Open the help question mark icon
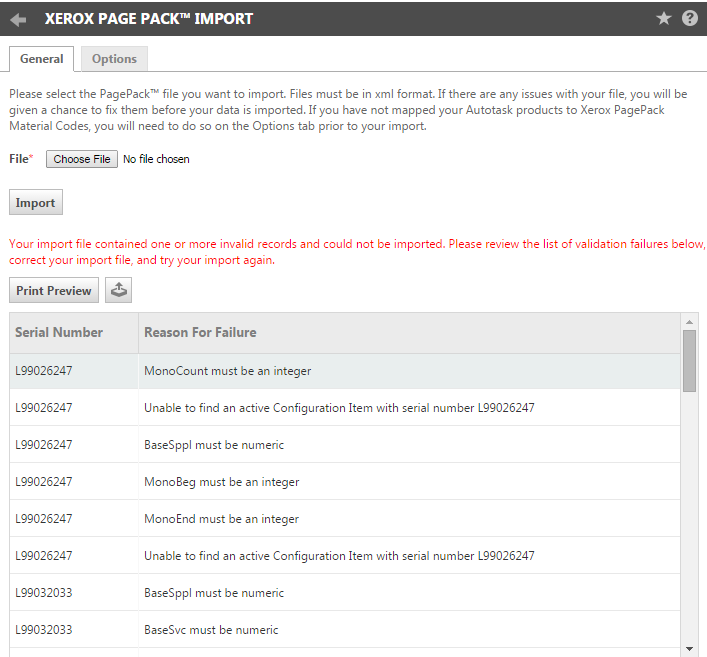The width and height of the screenshot is (707, 657). pyautogui.click(x=690, y=18)
